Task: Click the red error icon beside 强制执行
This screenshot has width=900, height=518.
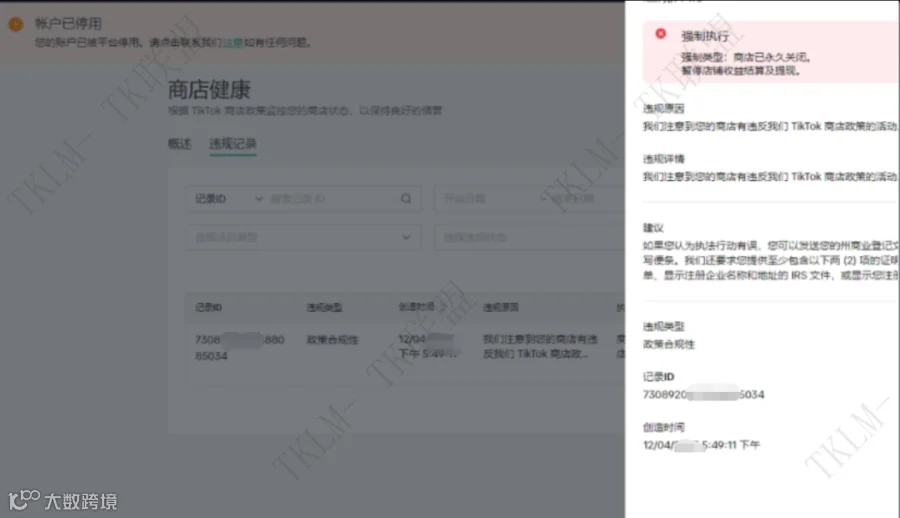Action: click(661, 34)
